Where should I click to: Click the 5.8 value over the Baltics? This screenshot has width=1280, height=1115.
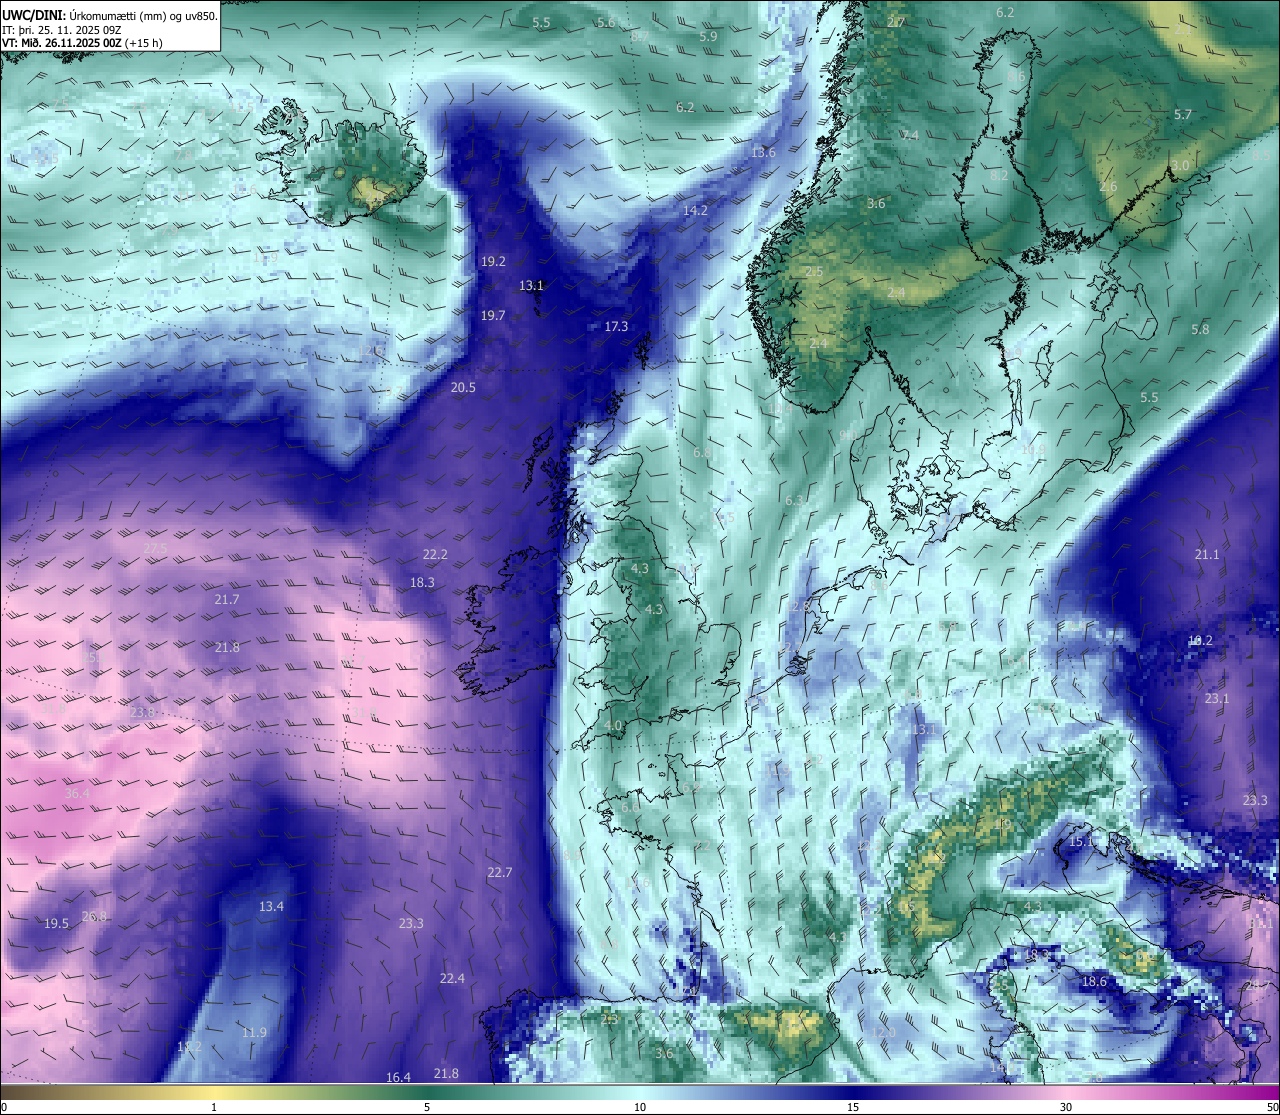pos(1200,329)
